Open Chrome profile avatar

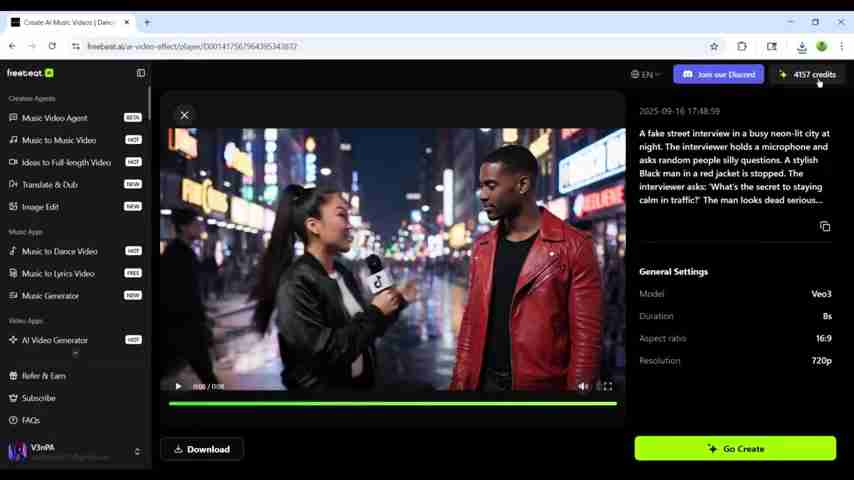point(822,46)
